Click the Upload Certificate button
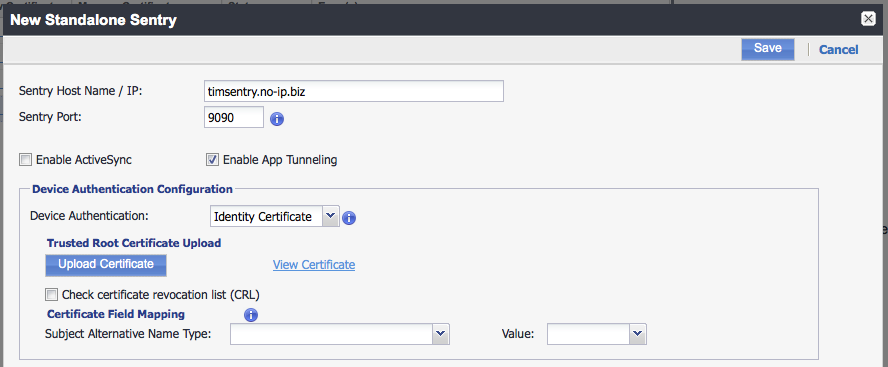Image resolution: width=888 pixels, height=367 pixels. [x=106, y=264]
